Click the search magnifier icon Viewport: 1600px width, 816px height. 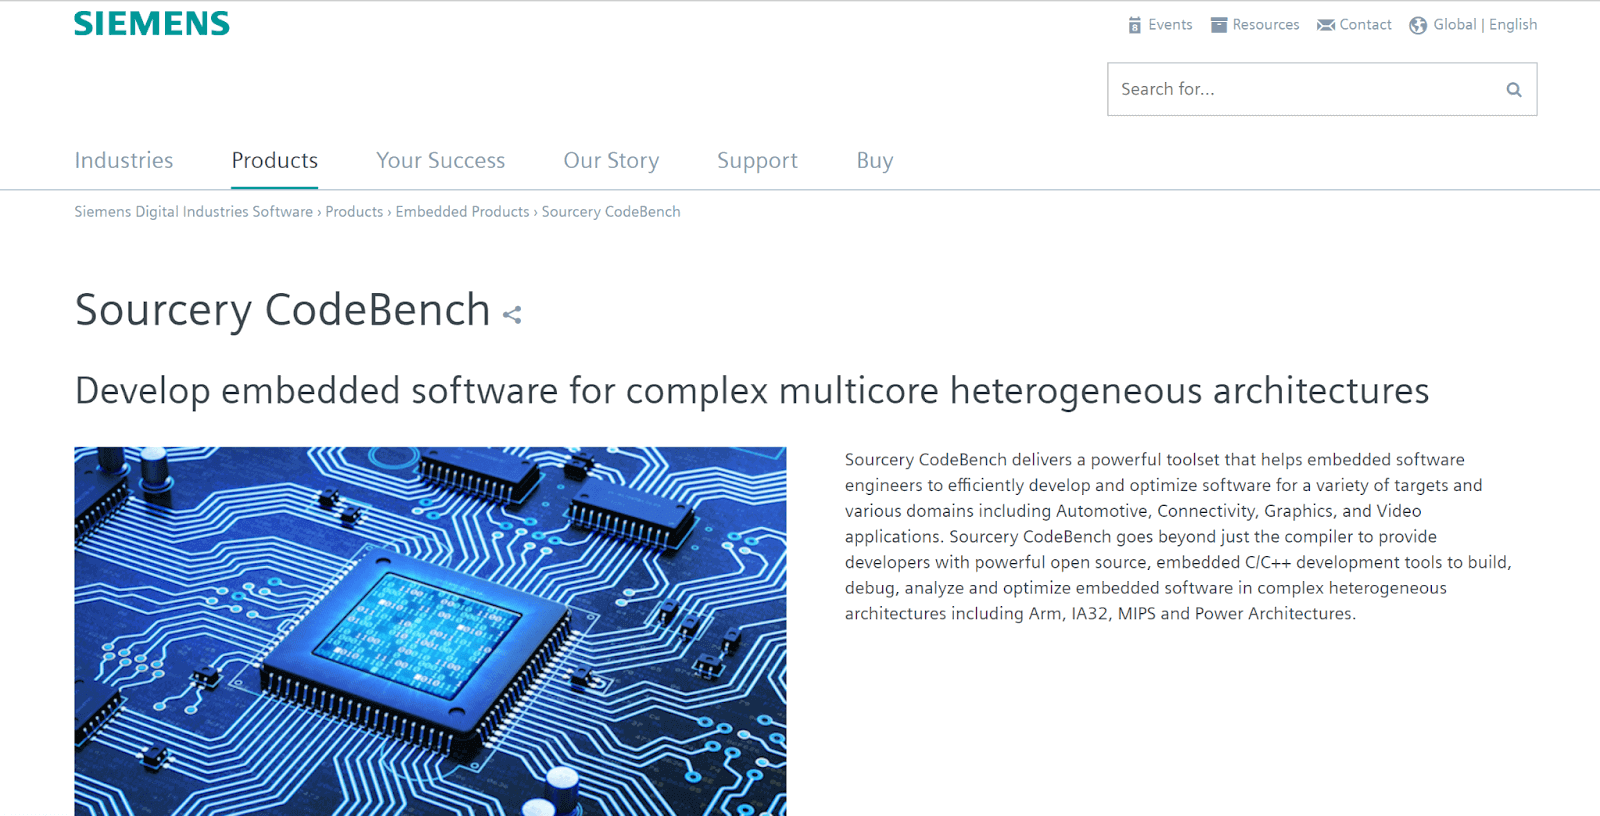coord(1514,90)
